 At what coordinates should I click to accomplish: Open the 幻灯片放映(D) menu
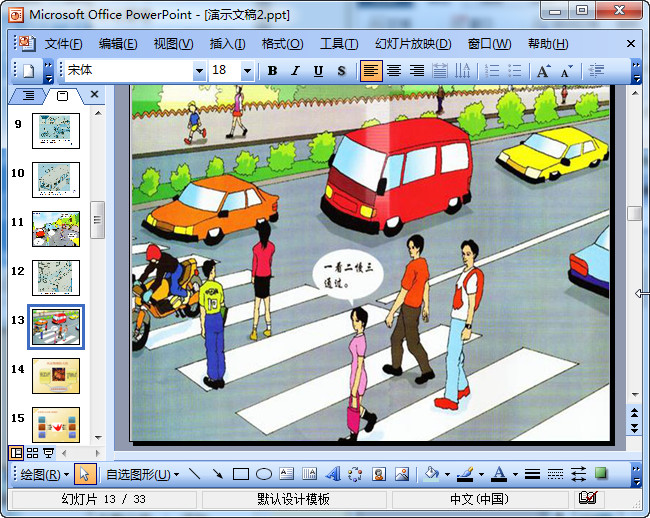[x=413, y=44]
